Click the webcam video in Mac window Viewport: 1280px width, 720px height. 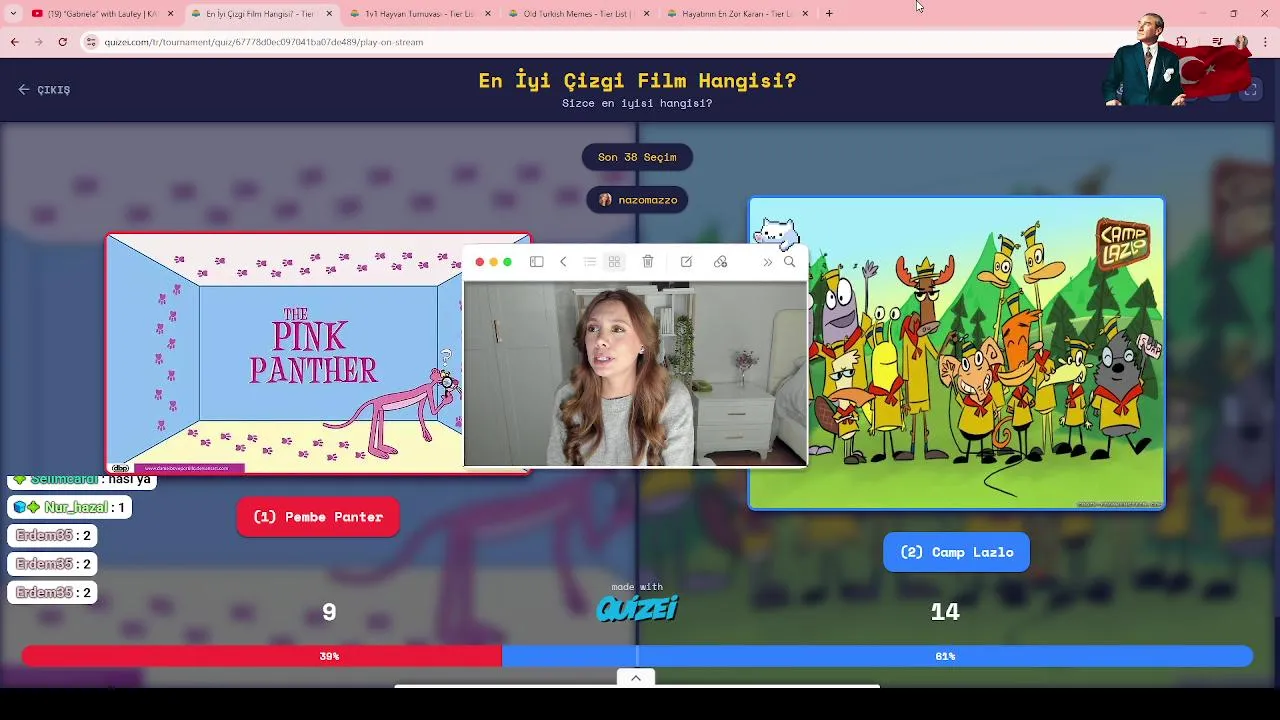point(635,374)
